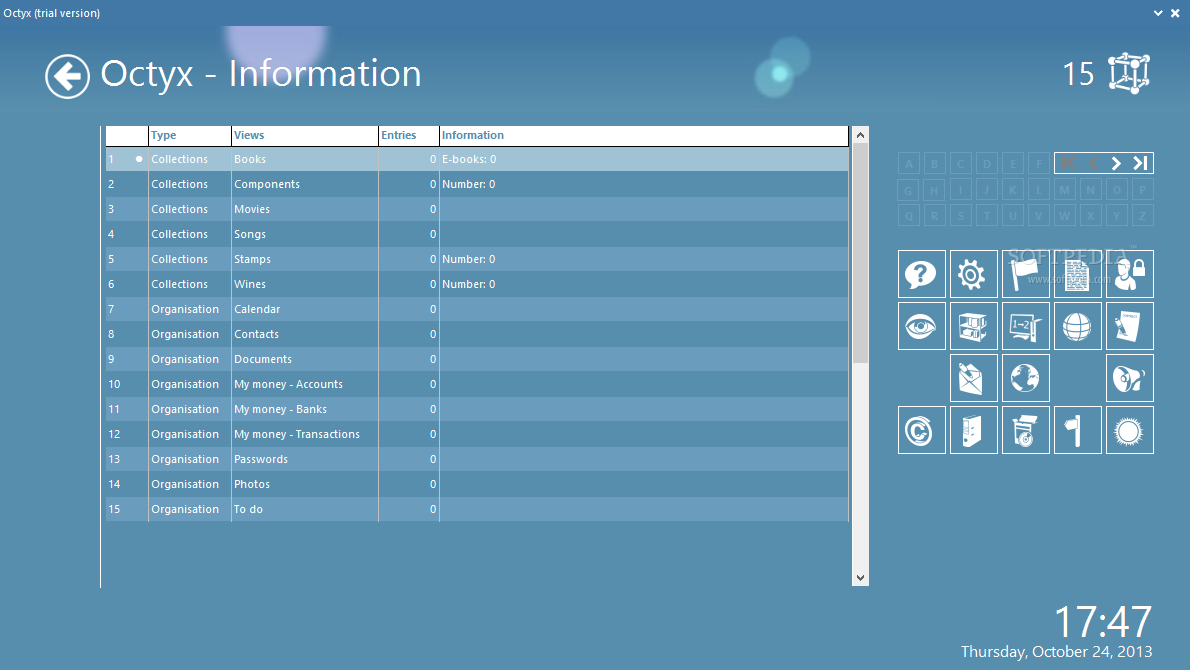Select the Contacts view row

tap(477, 335)
